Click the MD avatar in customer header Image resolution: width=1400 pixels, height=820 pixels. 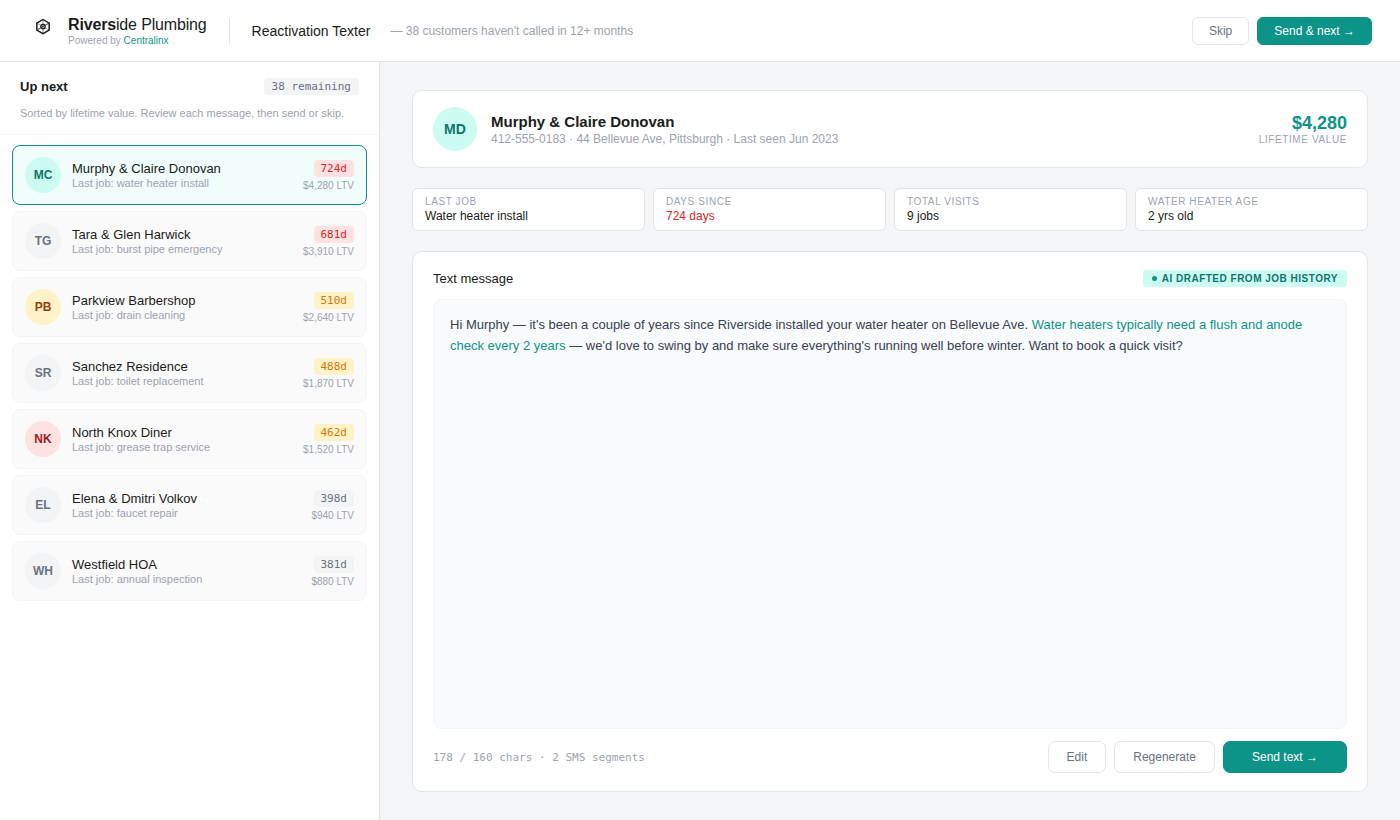click(455, 129)
